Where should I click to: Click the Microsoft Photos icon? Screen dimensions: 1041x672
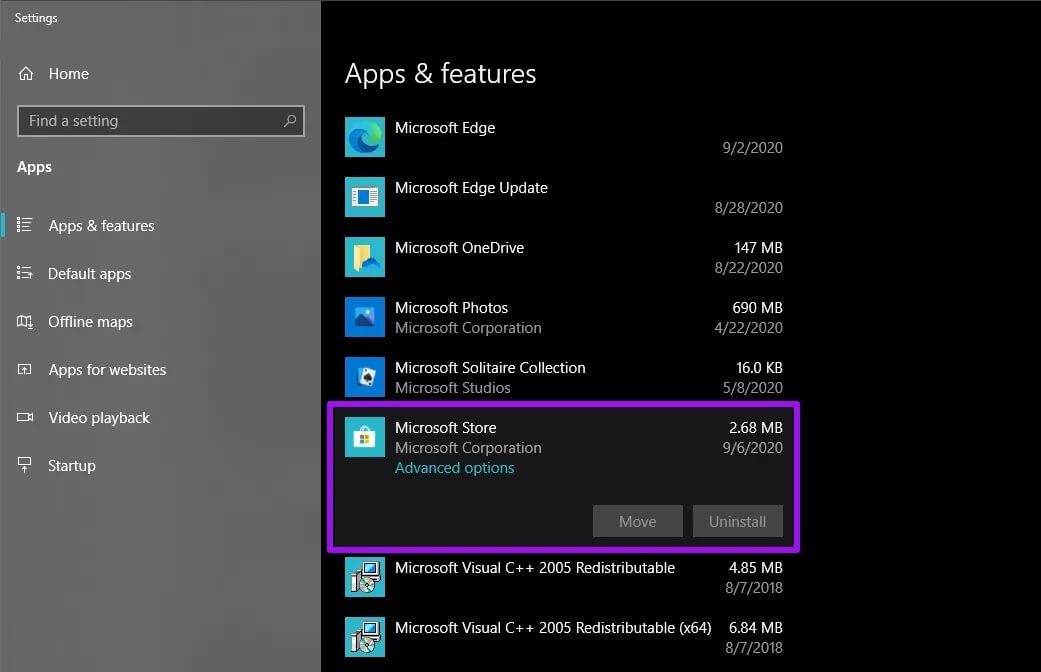(x=364, y=317)
